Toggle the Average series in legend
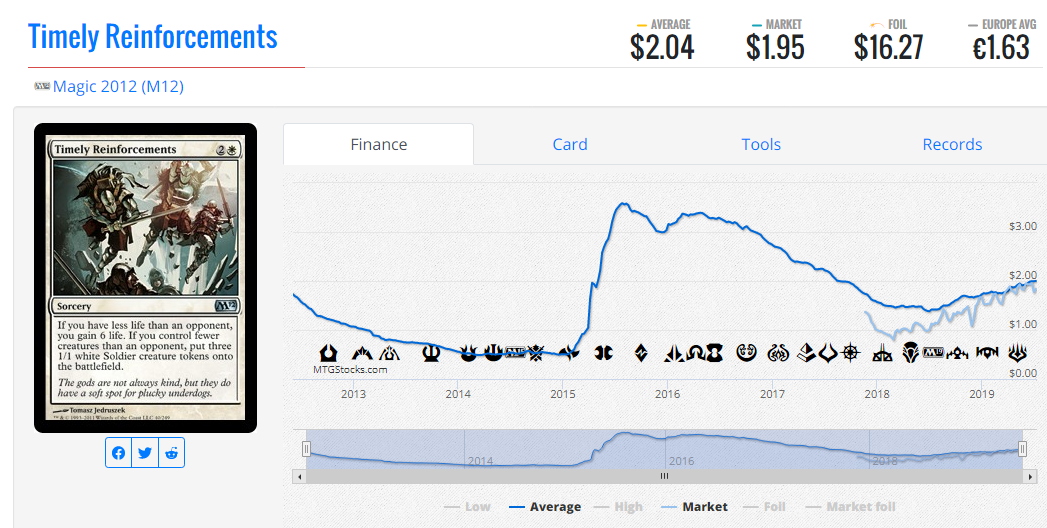 point(545,507)
